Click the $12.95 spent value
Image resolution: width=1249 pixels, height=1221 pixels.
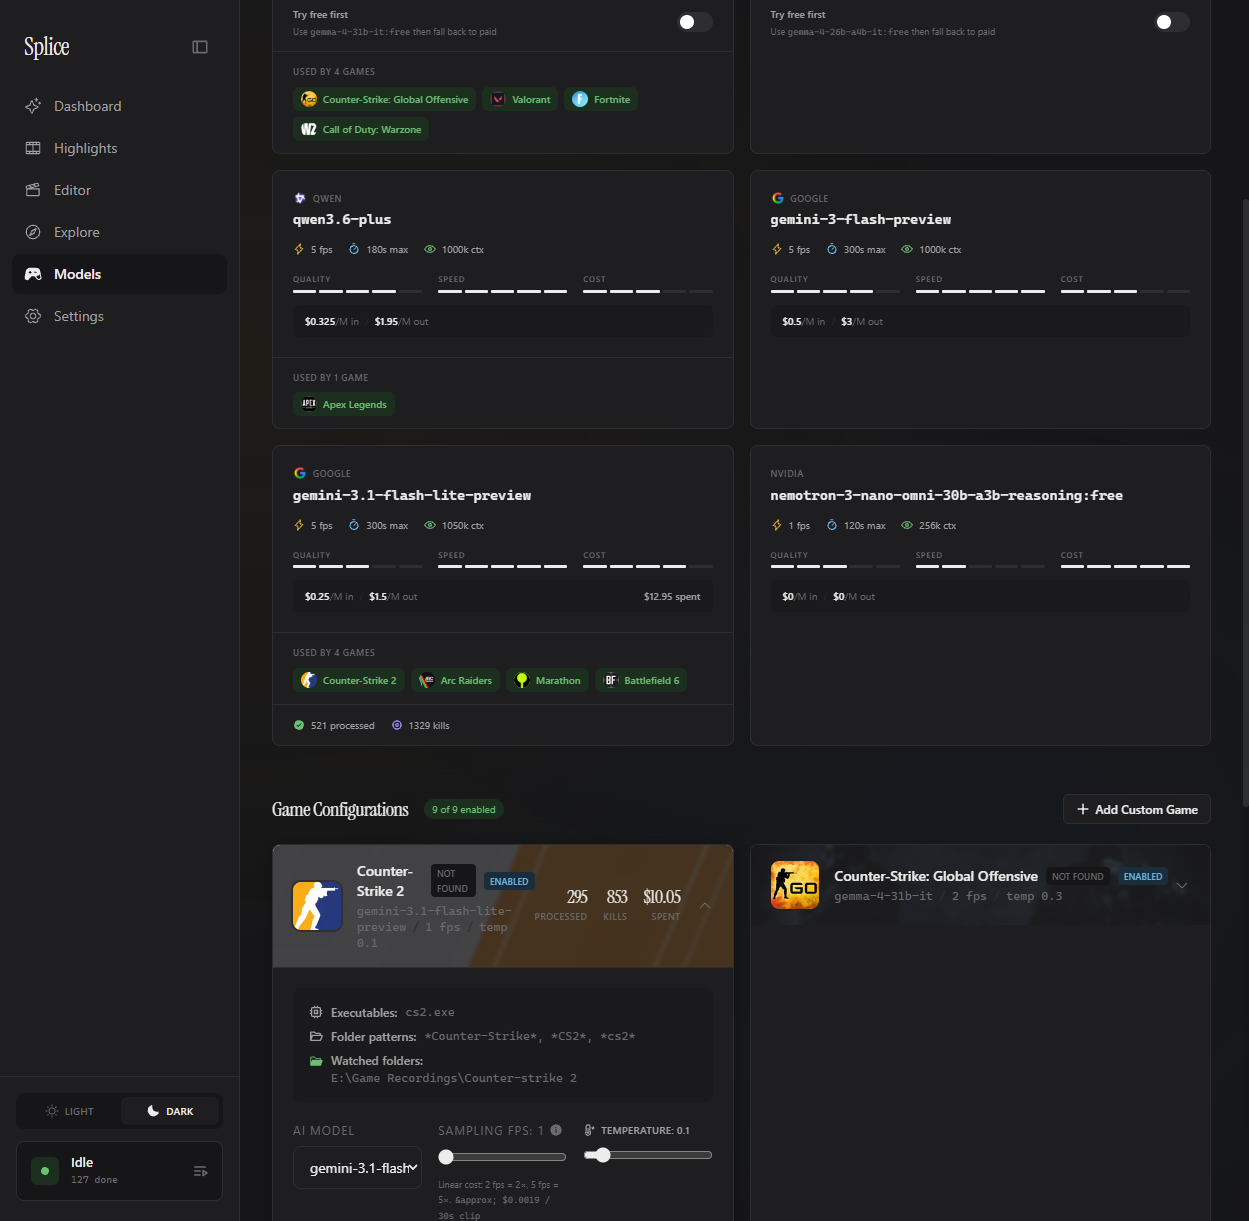coord(672,597)
